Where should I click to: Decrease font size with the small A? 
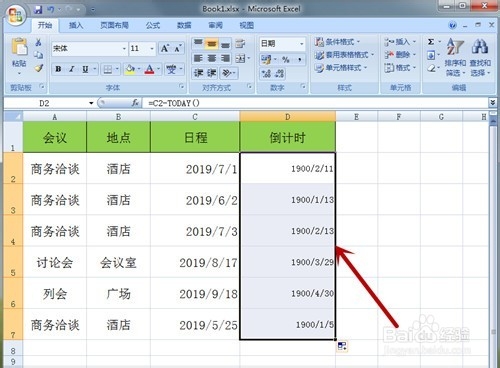[177, 49]
